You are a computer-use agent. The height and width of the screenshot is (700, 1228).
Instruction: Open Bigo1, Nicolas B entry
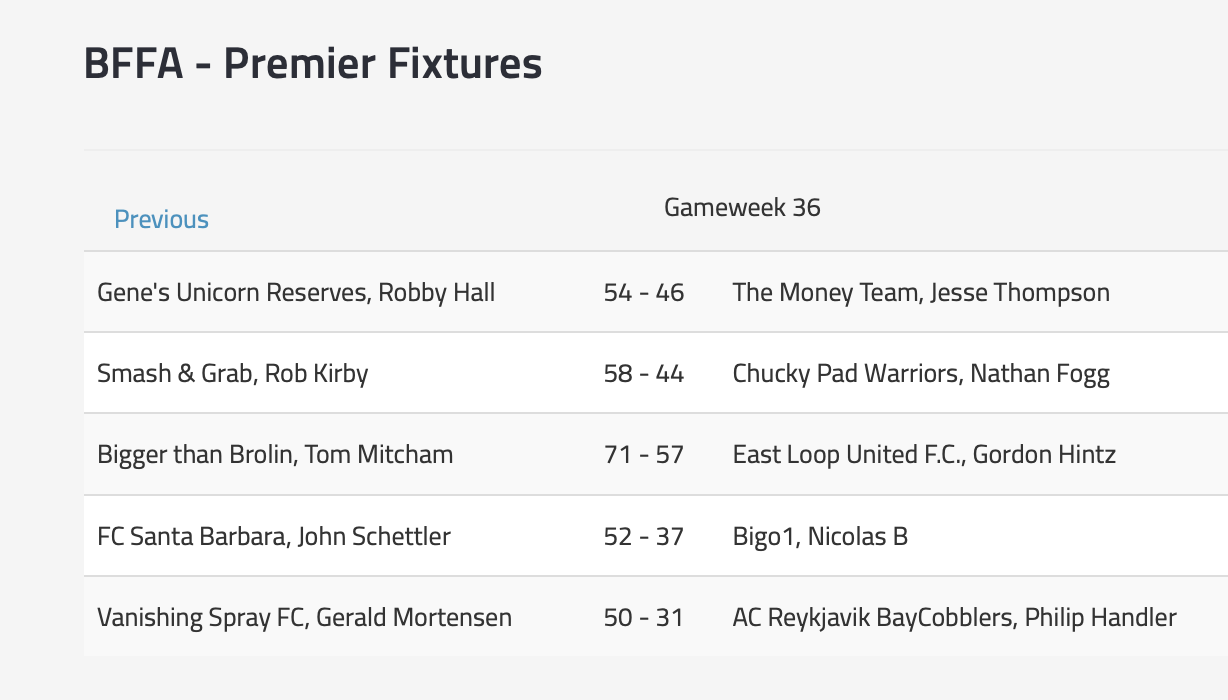tap(820, 536)
